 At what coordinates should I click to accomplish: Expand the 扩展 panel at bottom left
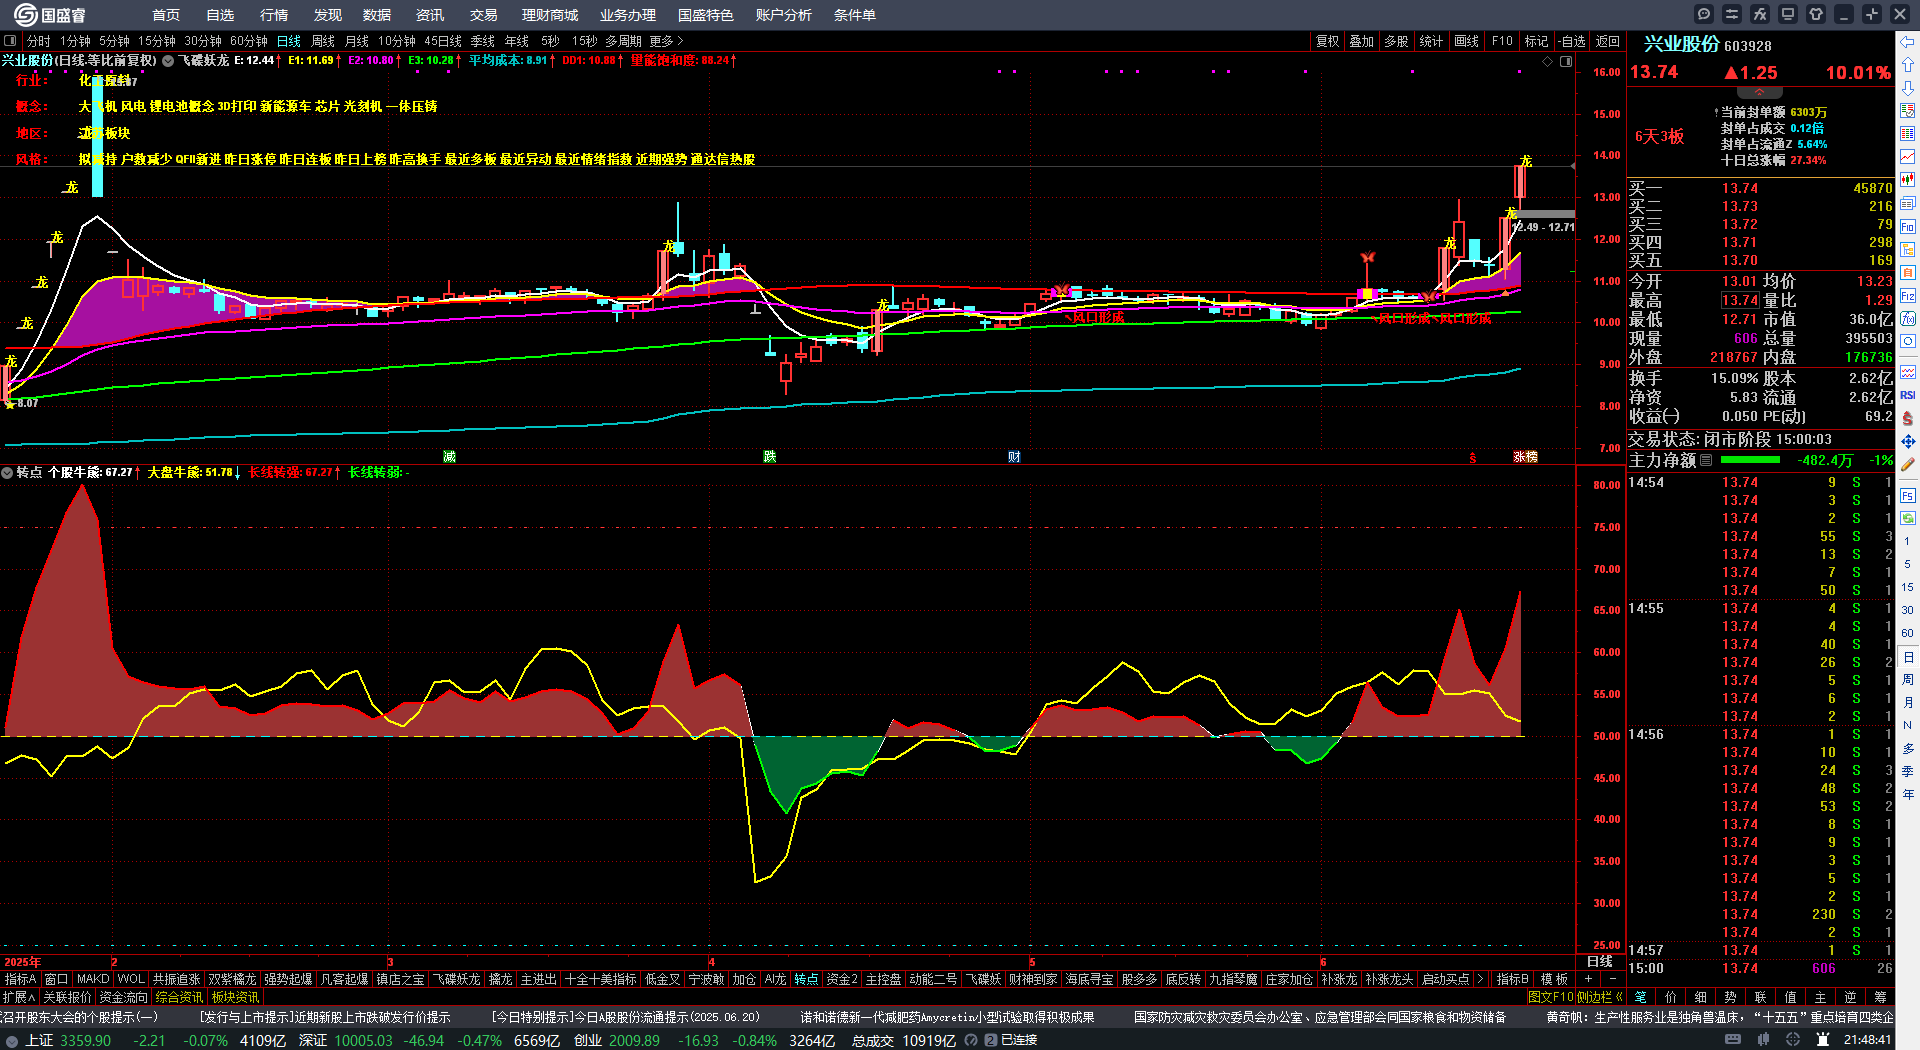pyautogui.click(x=19, y=997)
